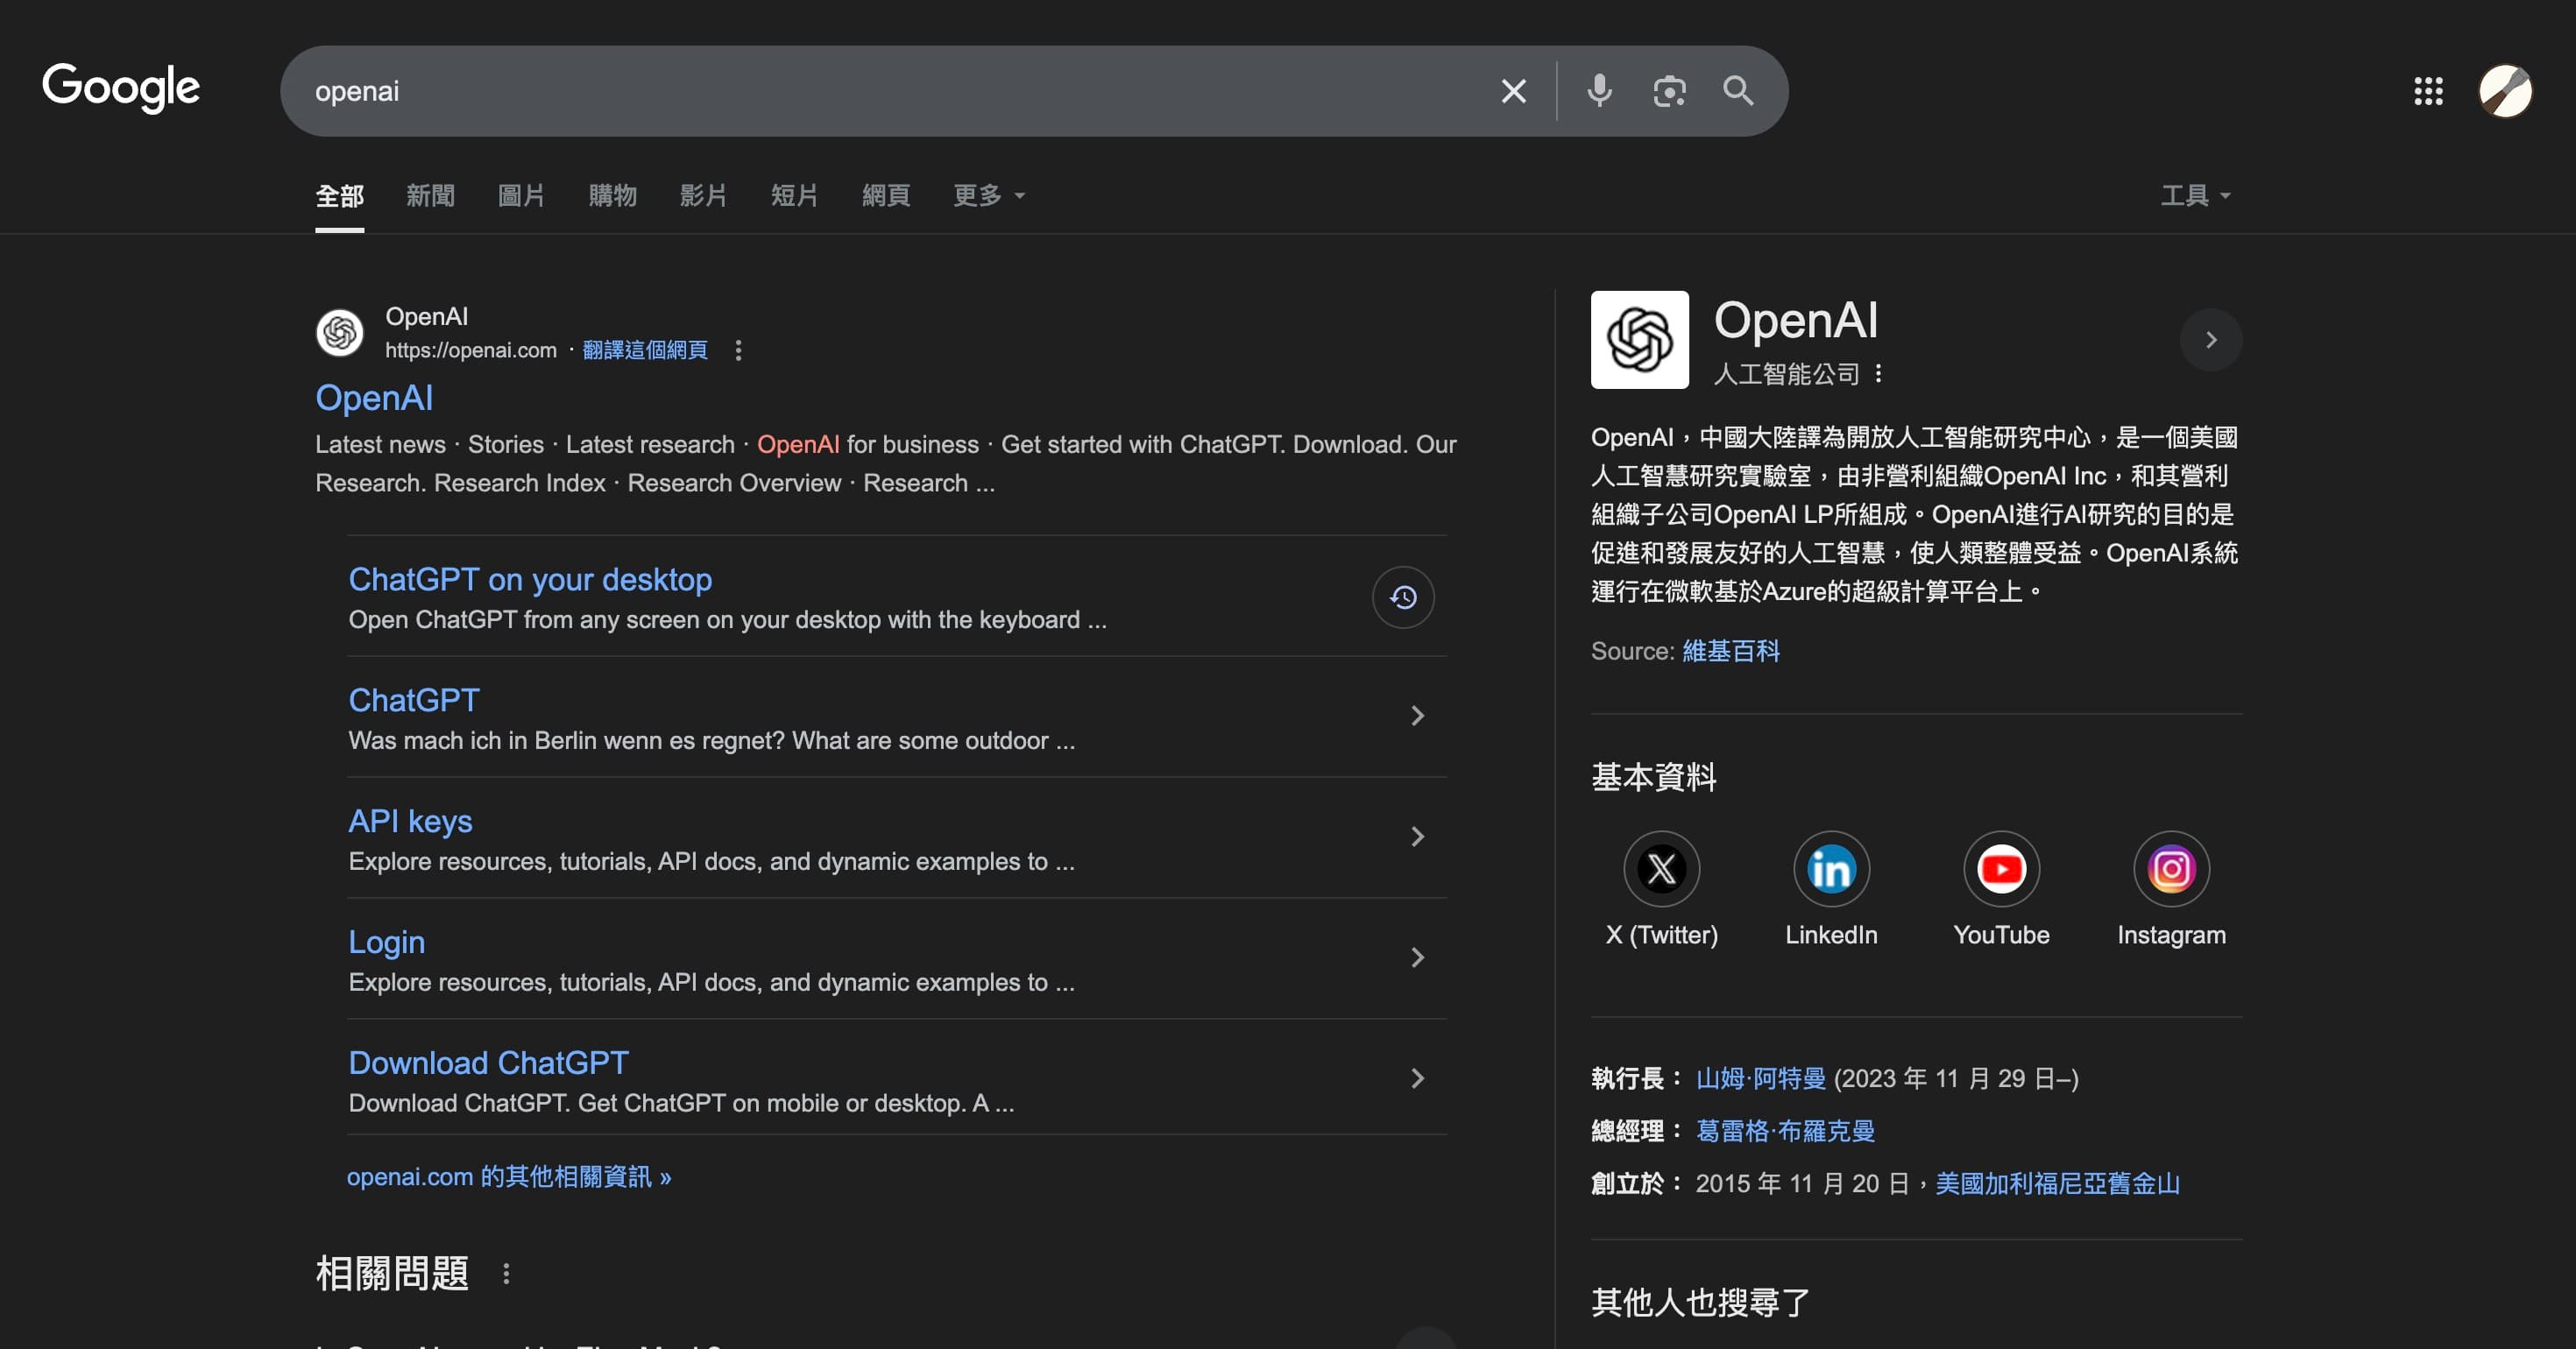The height and width of the screenshot is (1349, 2576).
Task: Clear the search query with the X
Action: point(1513,91)
